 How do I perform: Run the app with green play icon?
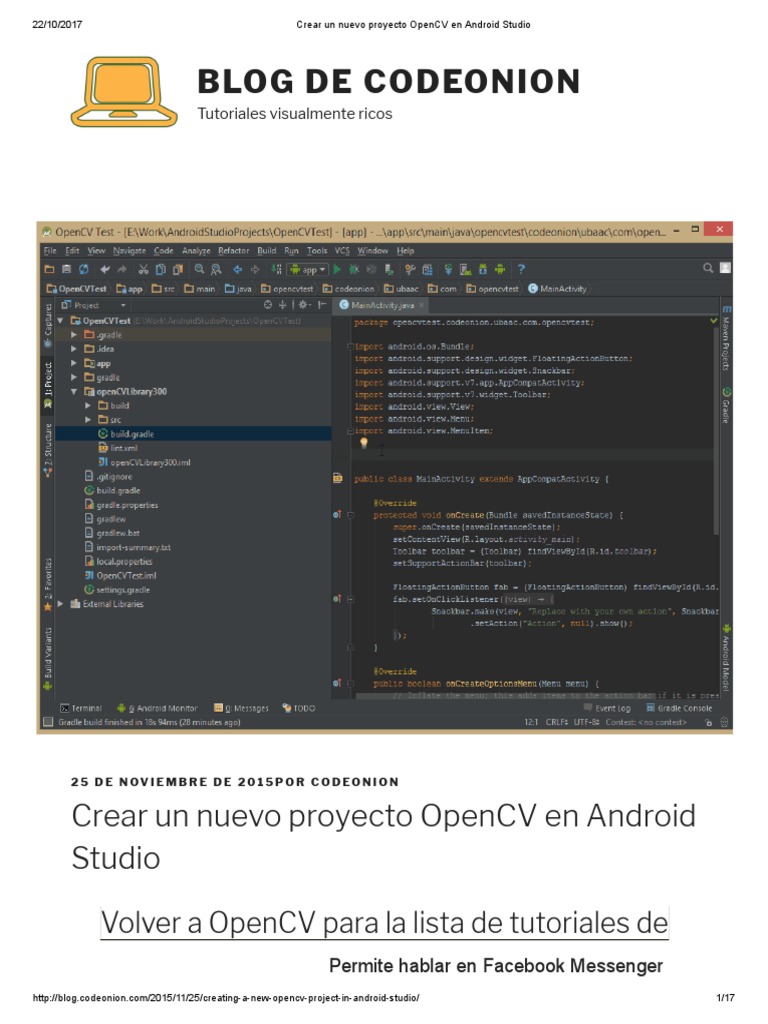click(x=338, y=269)
